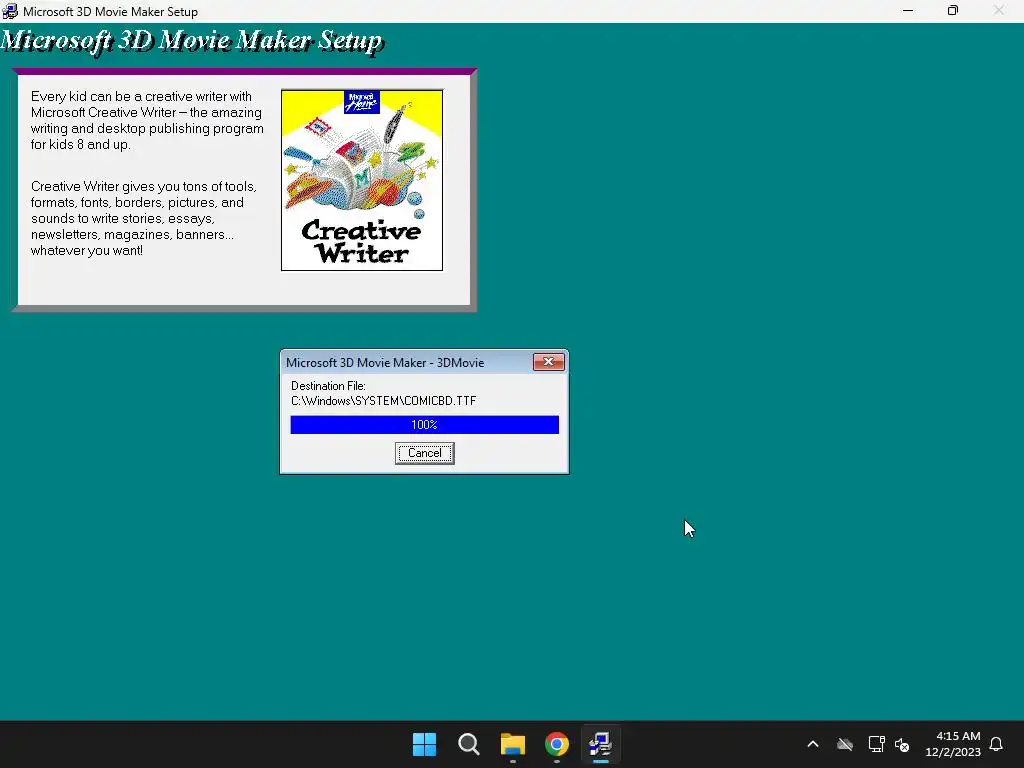Click the "Every kid can be a creative writer" paragraph
The height and width of the screenshot is (768, 1024).
pyautogui.click(x=147, y=120)
